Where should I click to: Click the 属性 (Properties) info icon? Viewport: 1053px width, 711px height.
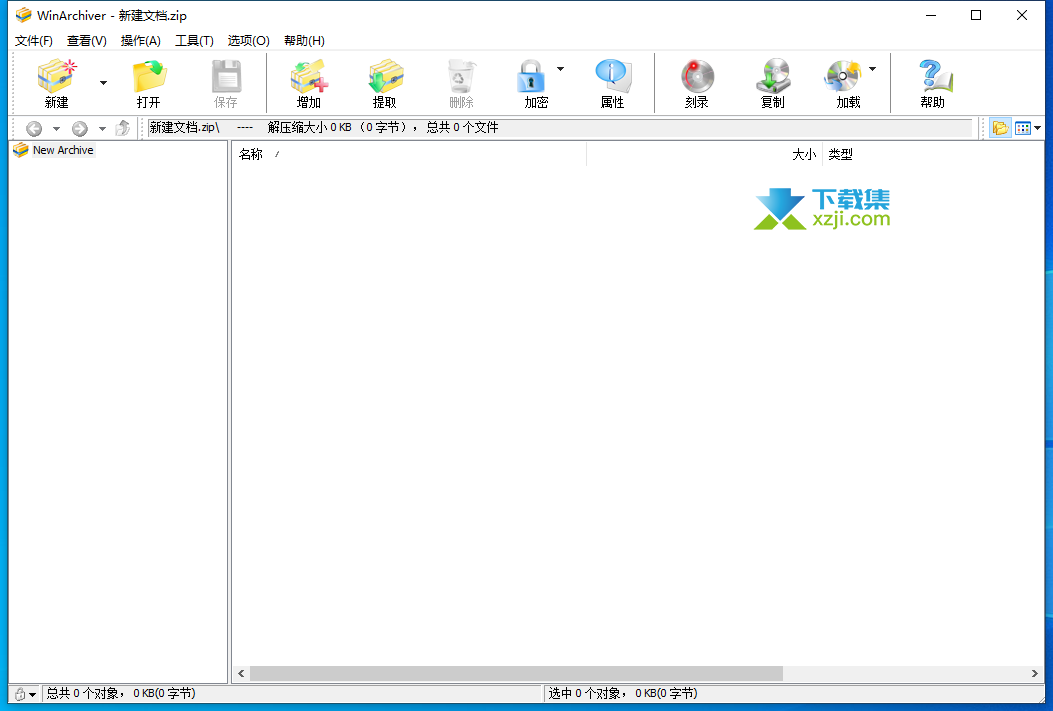point(613,76)
